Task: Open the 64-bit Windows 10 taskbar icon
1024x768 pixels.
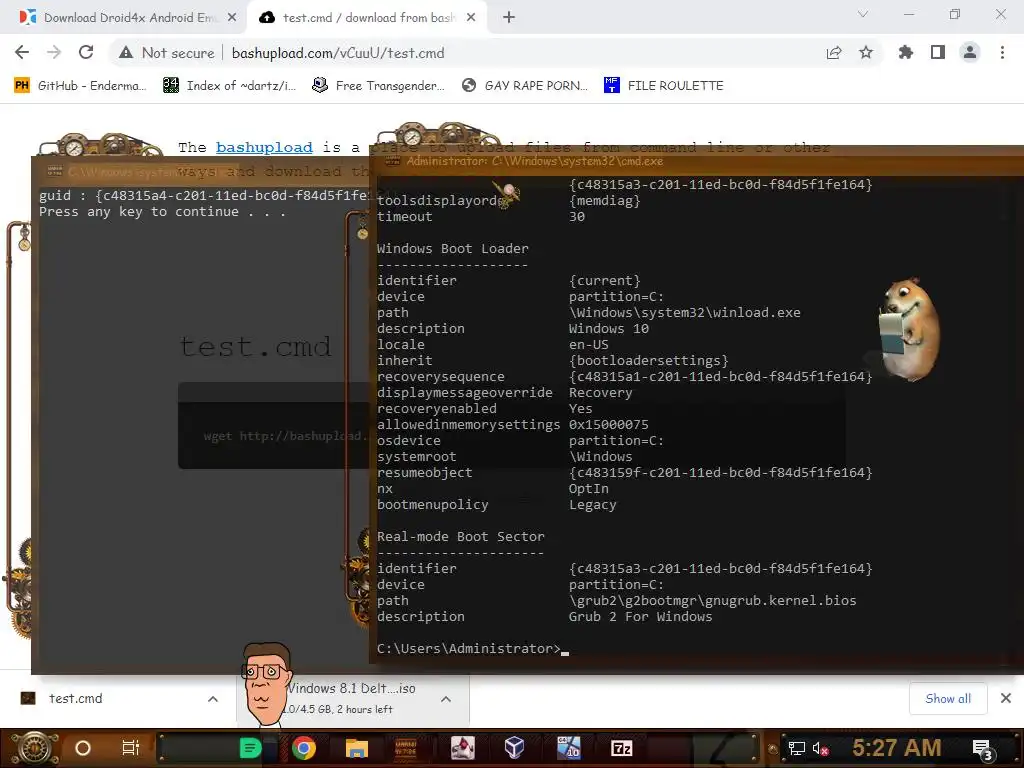Action: [x=568, y=748]
